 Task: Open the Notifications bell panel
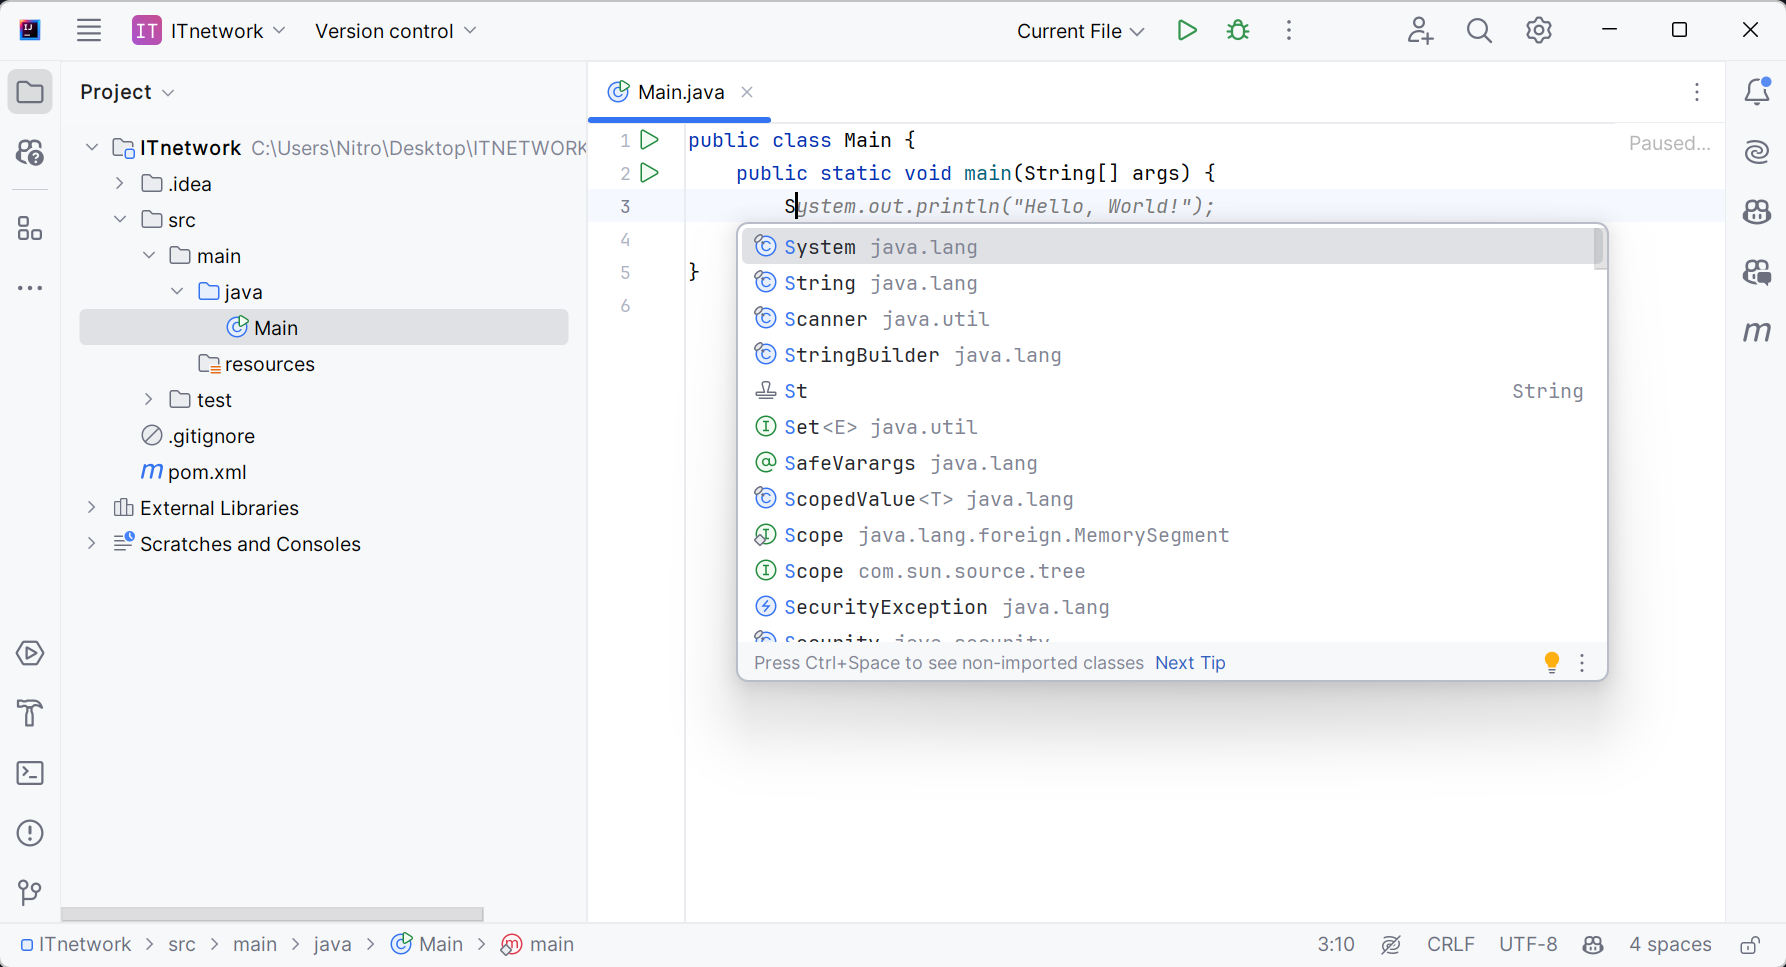[1756, 92]
